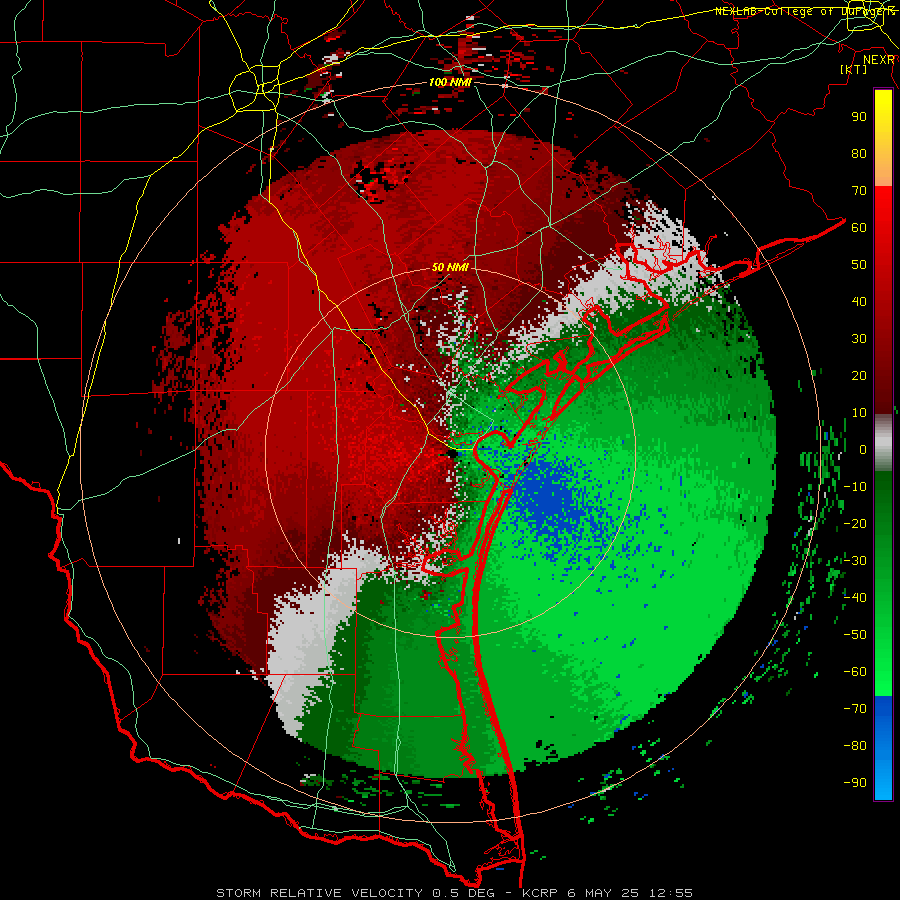
Task: Click the -10 legend value
Action: click(855, 487)
